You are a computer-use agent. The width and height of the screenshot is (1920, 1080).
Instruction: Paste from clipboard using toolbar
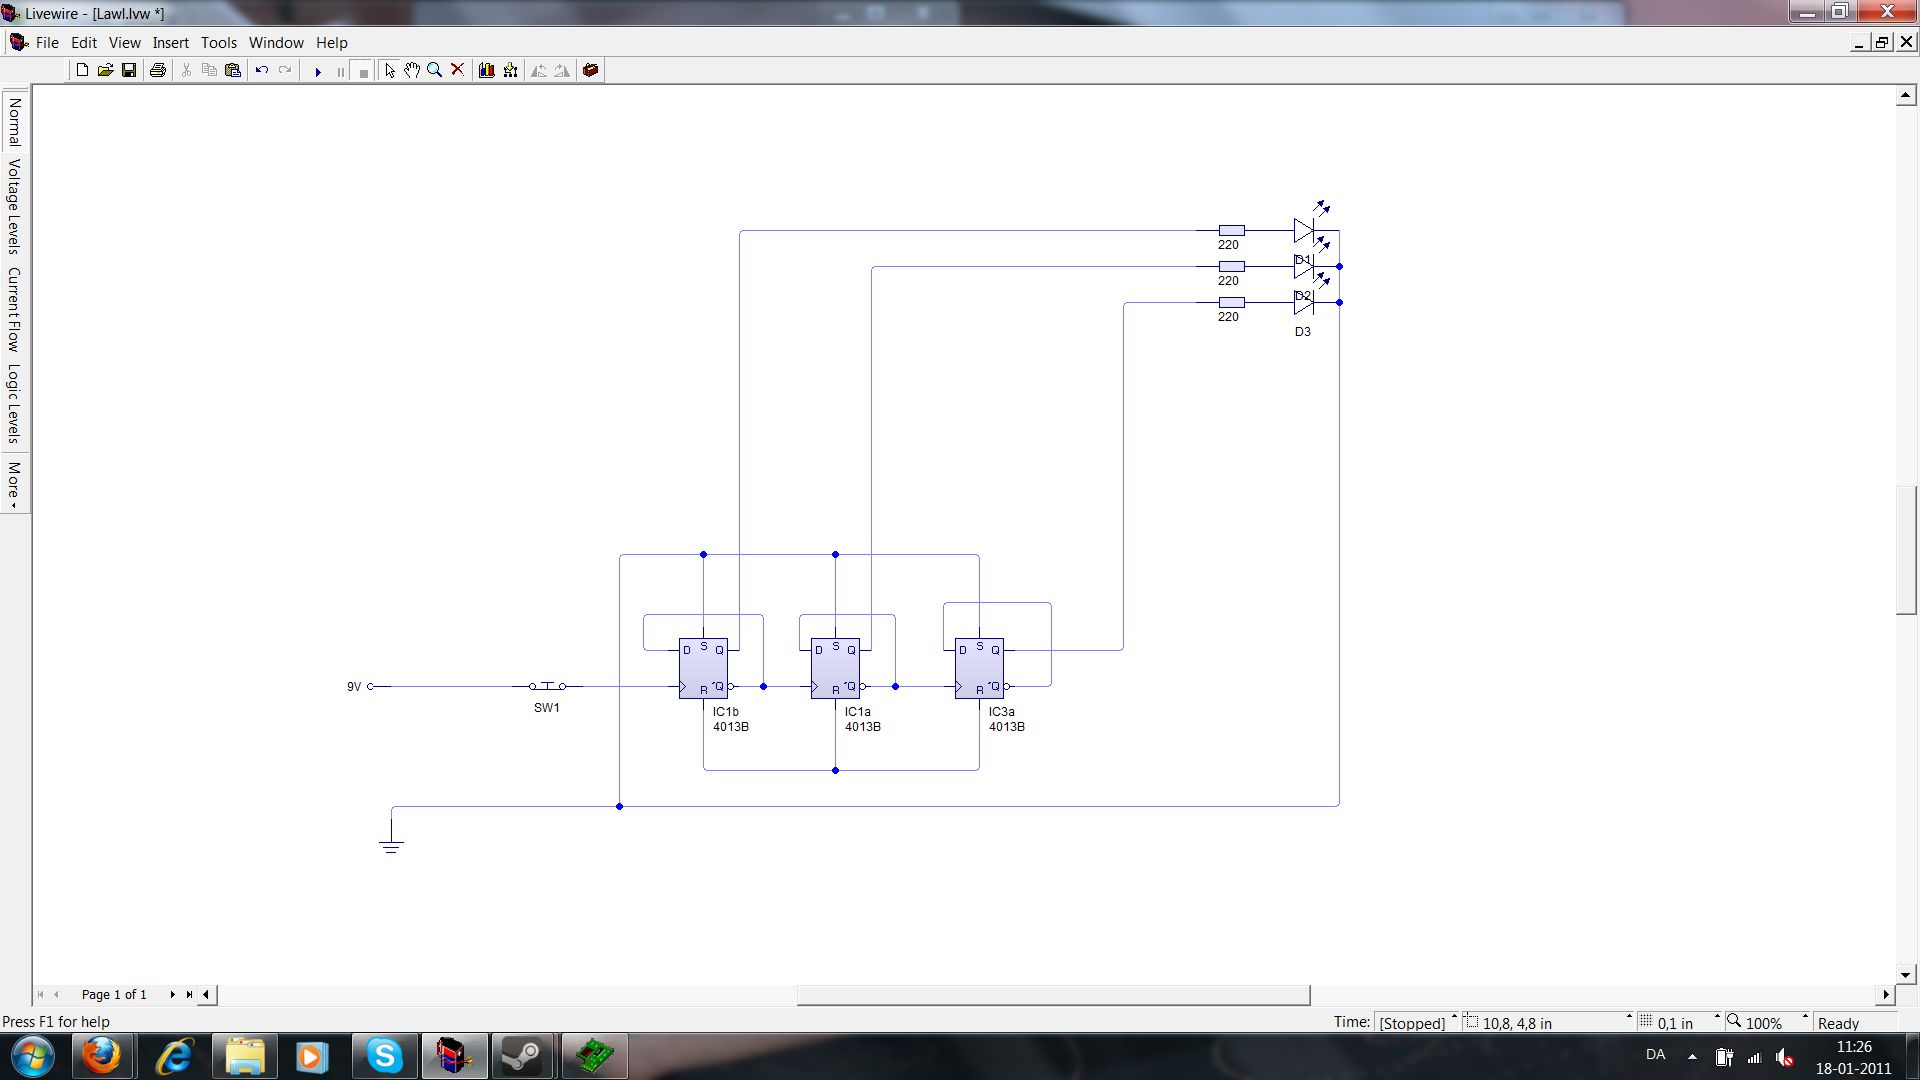pyautogui.click(x=233, y=70)
